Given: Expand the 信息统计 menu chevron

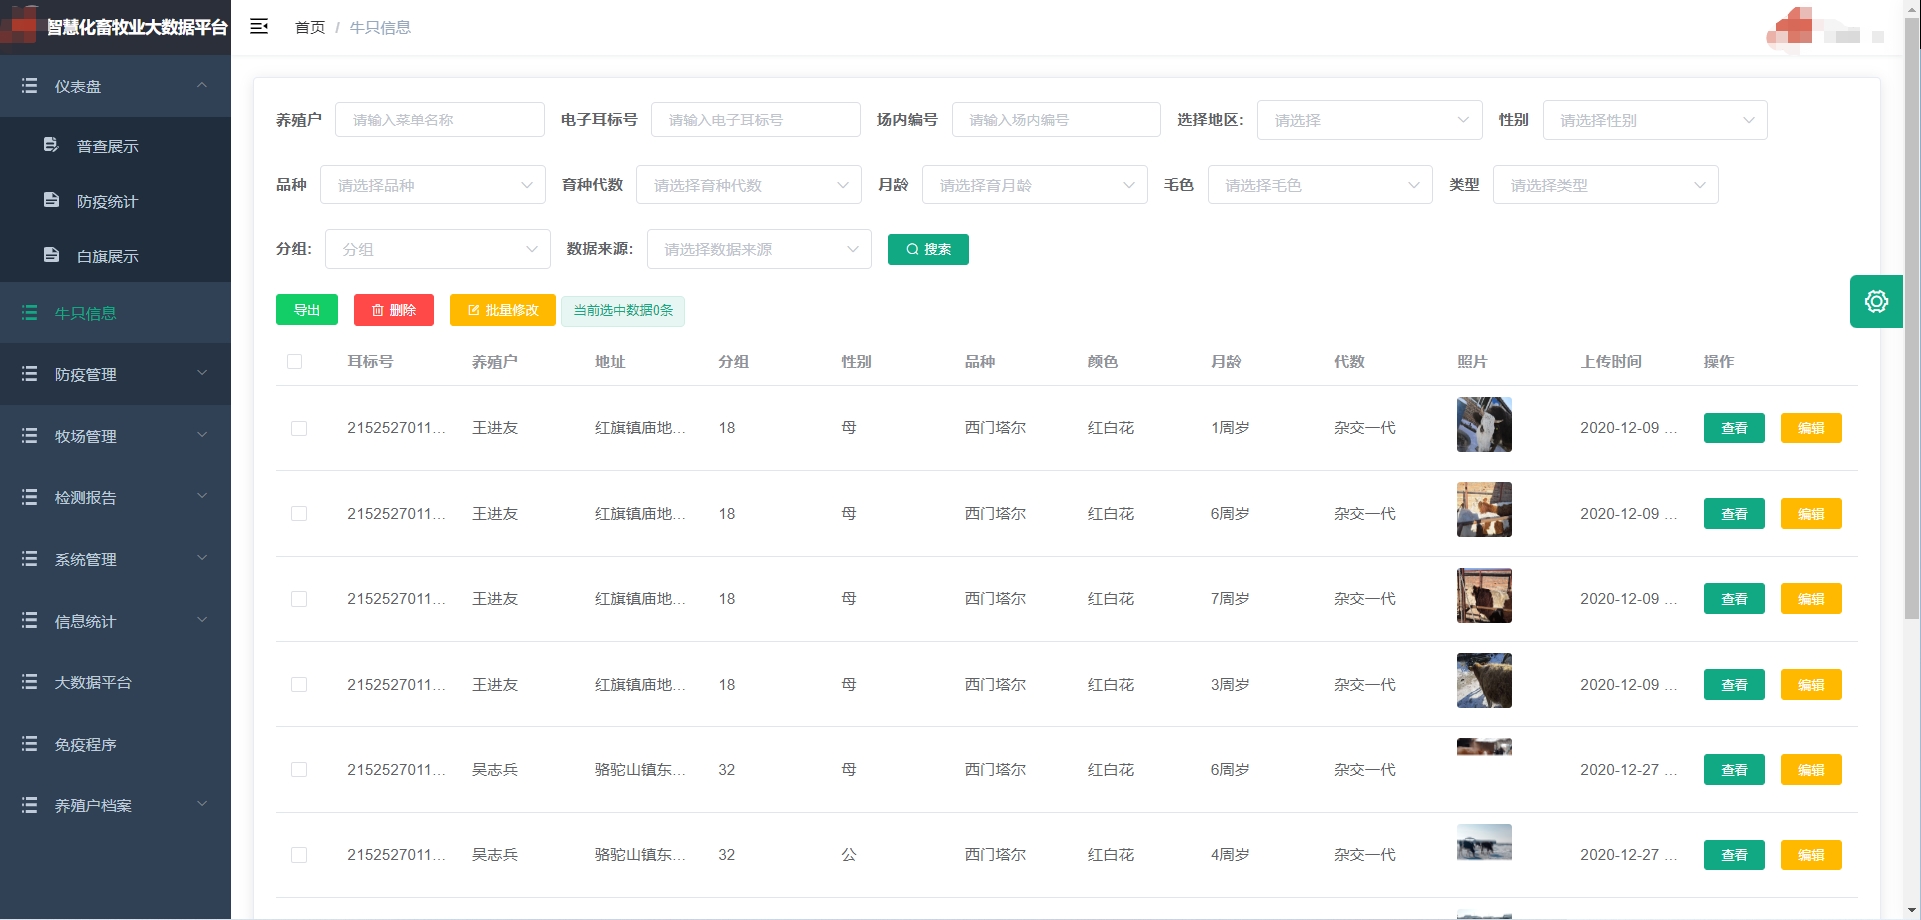Looking at the screenshot, I should pyautogui.click(x=202, y=620).
